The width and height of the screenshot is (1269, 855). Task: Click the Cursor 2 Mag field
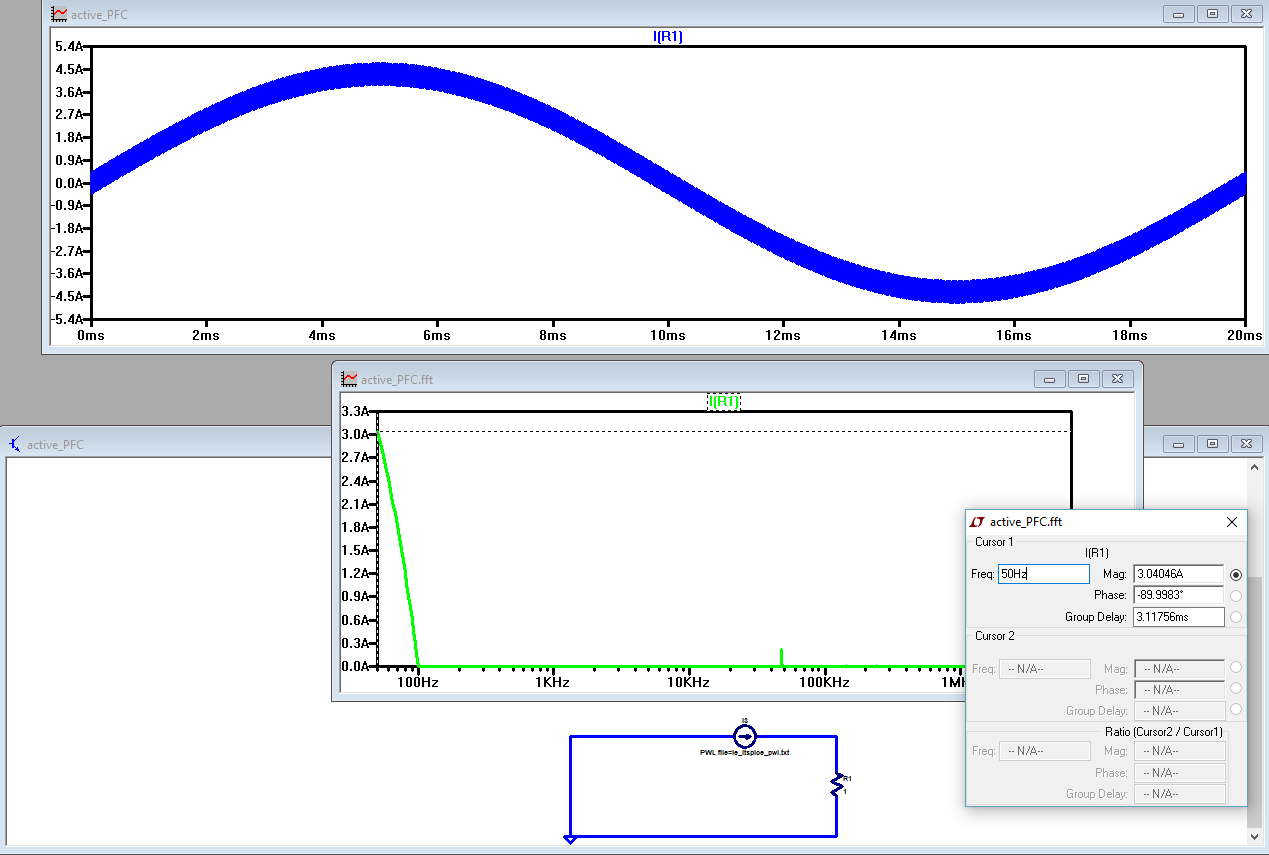point(1178,669)
